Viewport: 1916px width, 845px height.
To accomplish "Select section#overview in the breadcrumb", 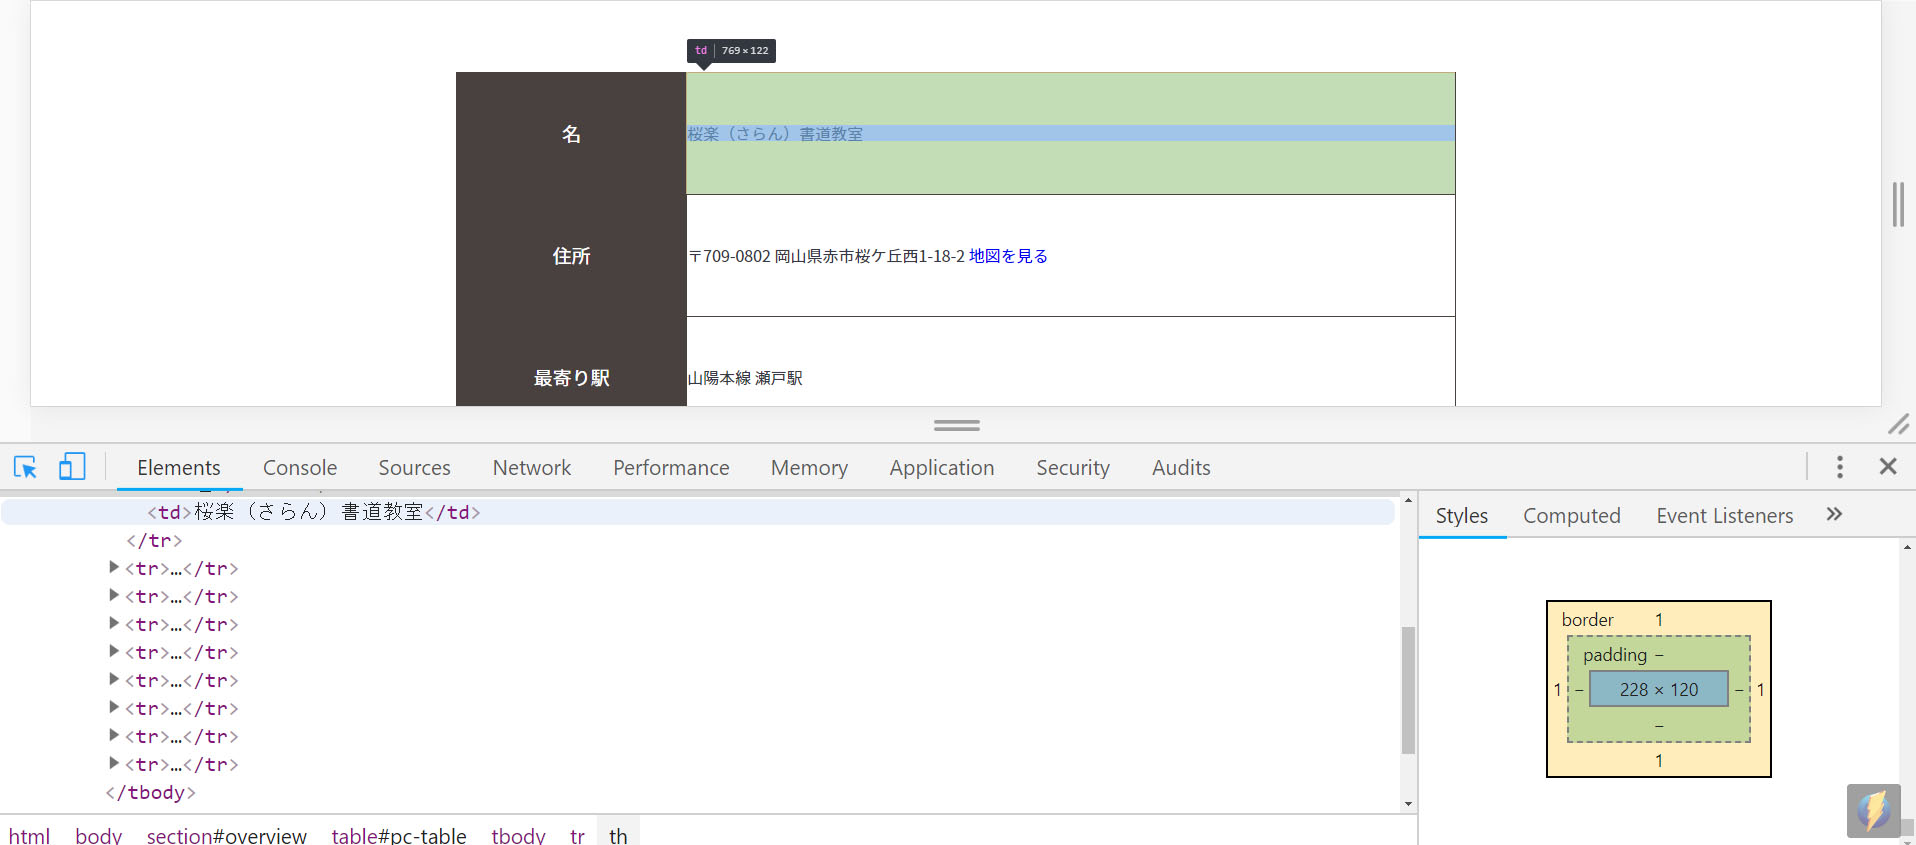I will (226, 835).
